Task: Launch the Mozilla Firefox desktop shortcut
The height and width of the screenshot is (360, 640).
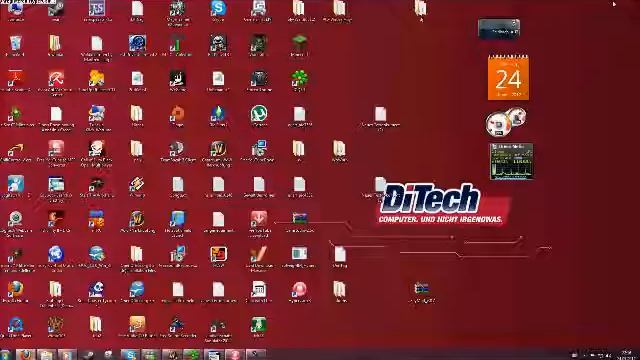Action: (x=15, y=289)
